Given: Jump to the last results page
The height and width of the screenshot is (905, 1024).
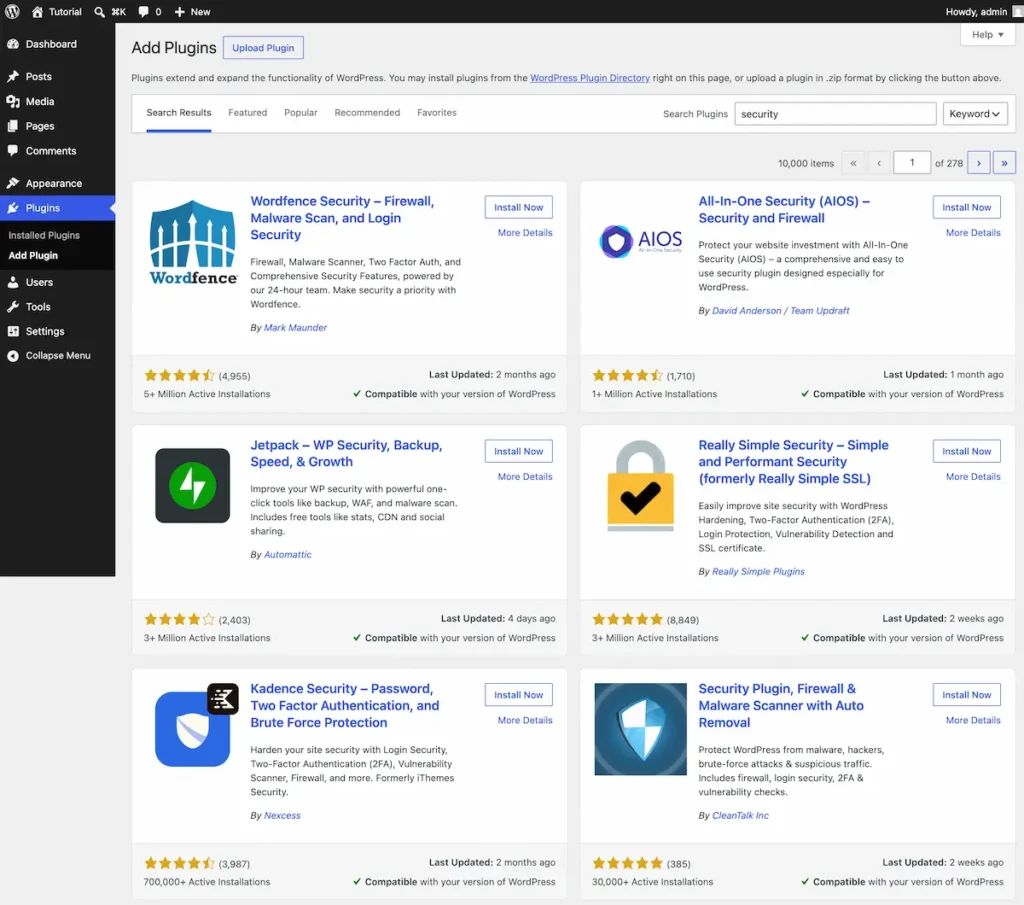Looking at the screenshot, I should pyautogui.click(x=1004, y=163).
